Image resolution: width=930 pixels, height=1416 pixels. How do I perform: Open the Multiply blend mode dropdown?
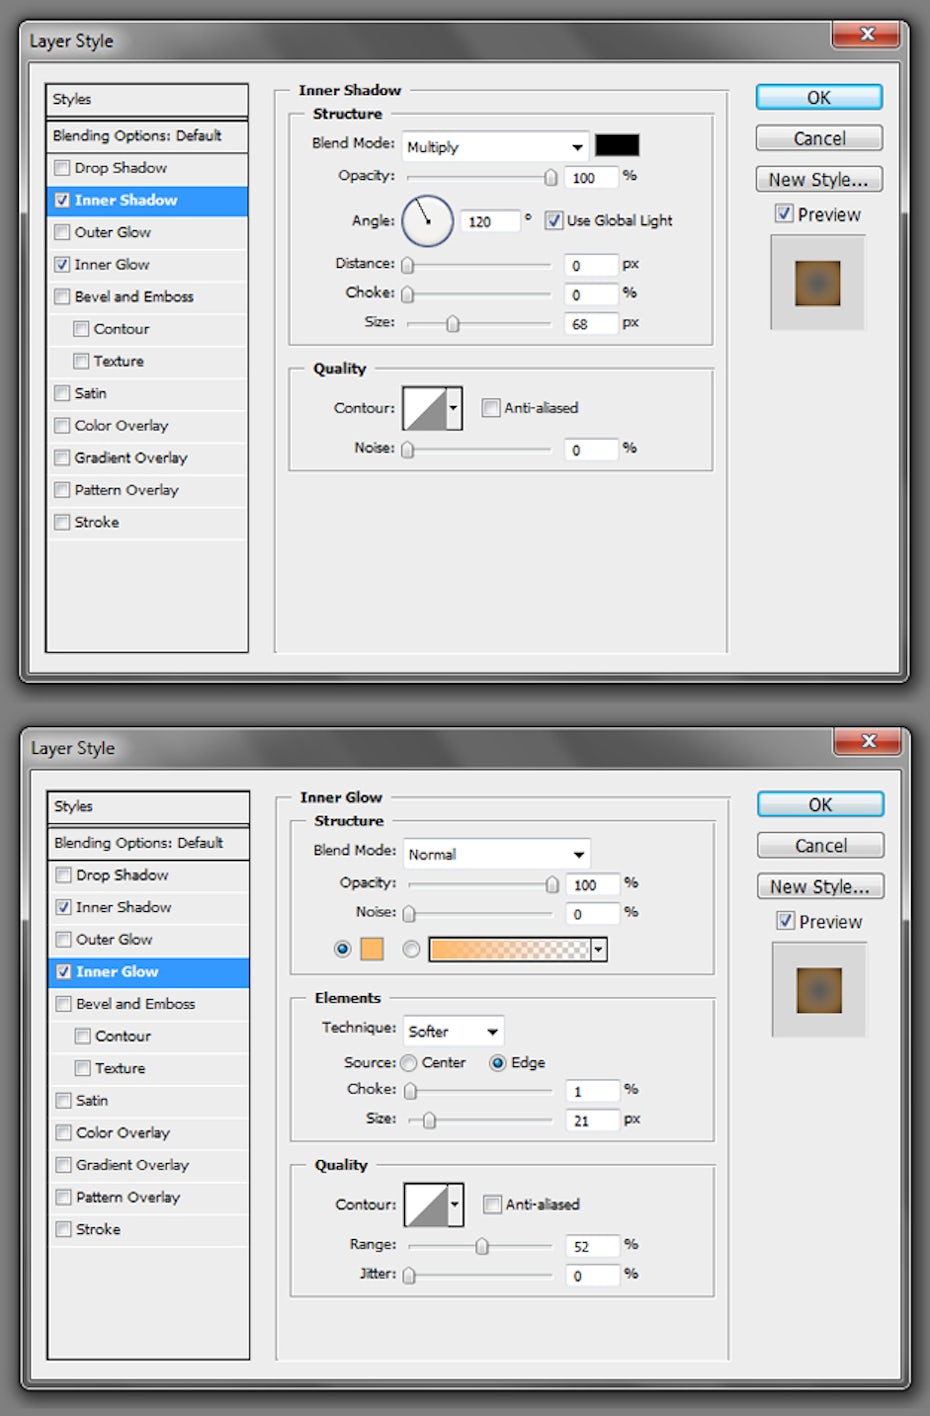coord(495,147)
